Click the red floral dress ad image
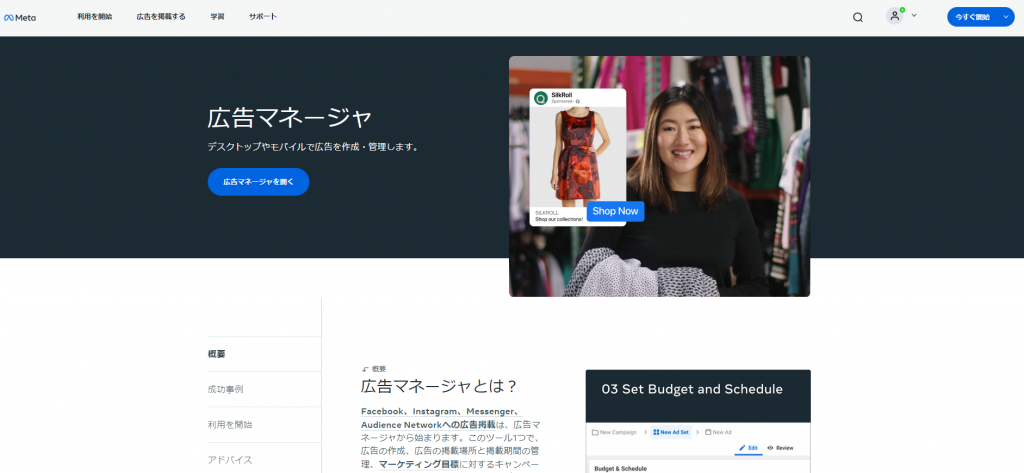The height and width of the screenshot is (473, 1024). [577, 157]
